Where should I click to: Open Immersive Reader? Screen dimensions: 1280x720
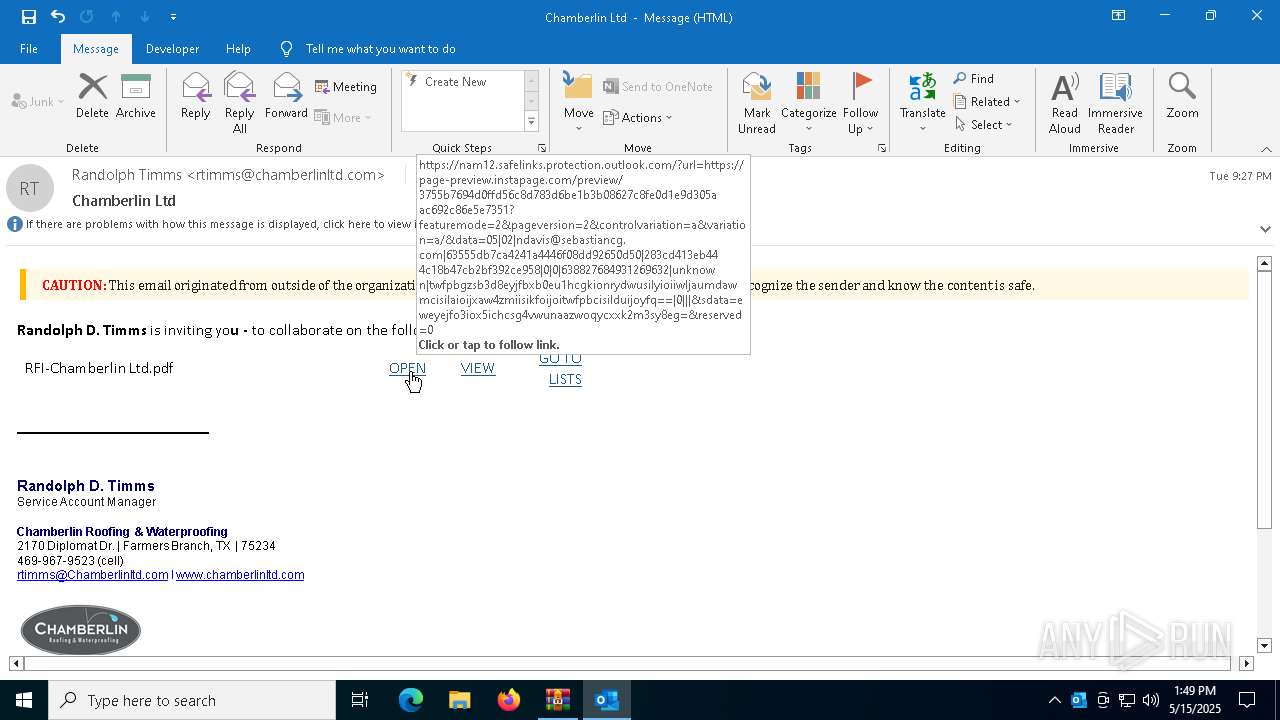tap(1115, 102)
